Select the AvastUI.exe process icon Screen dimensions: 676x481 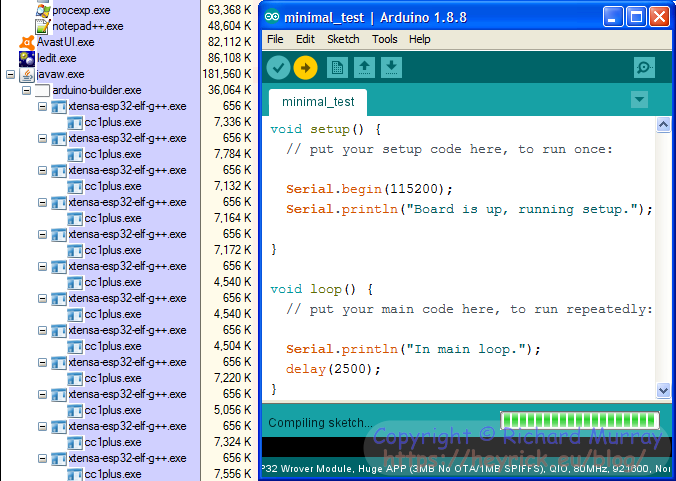click(x=27, y=42)
